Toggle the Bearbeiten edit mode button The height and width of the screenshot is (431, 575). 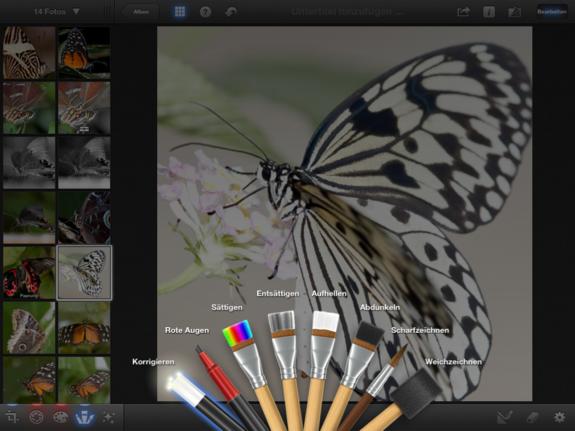tap(552, 12)
